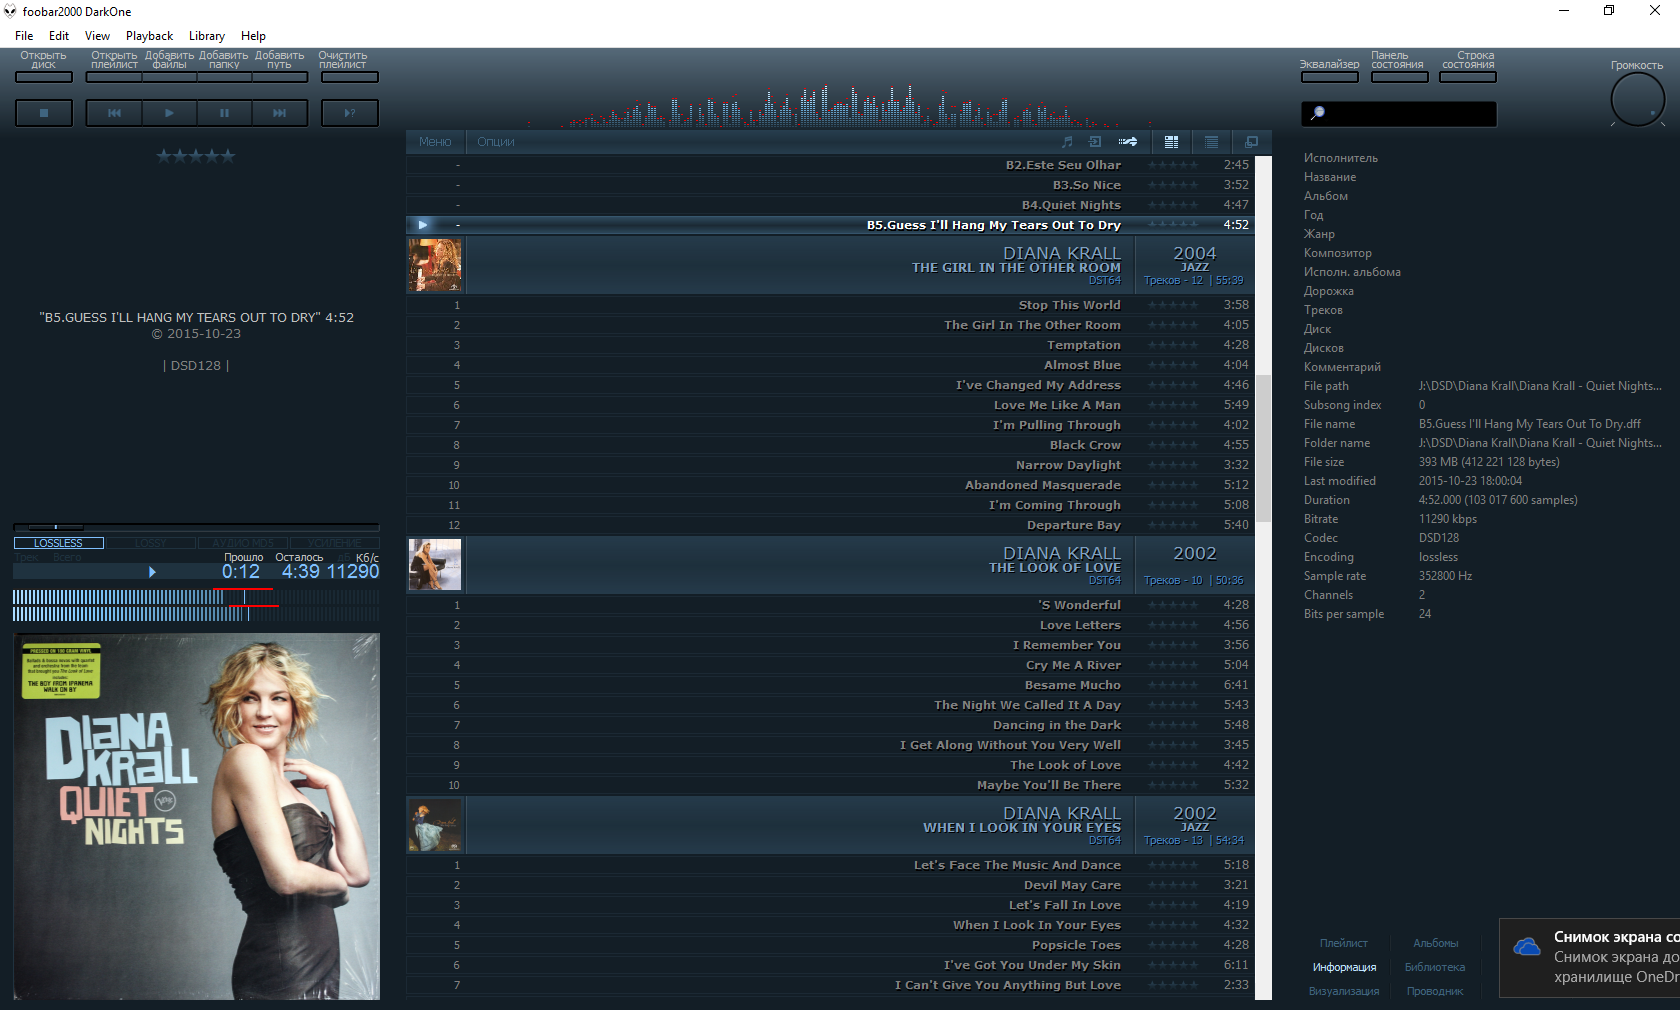This screenshot has height=1010, width=1680.
Task: Switch to the grouped album view icon
Action: pyautogui.click(x=1171, y=142)
